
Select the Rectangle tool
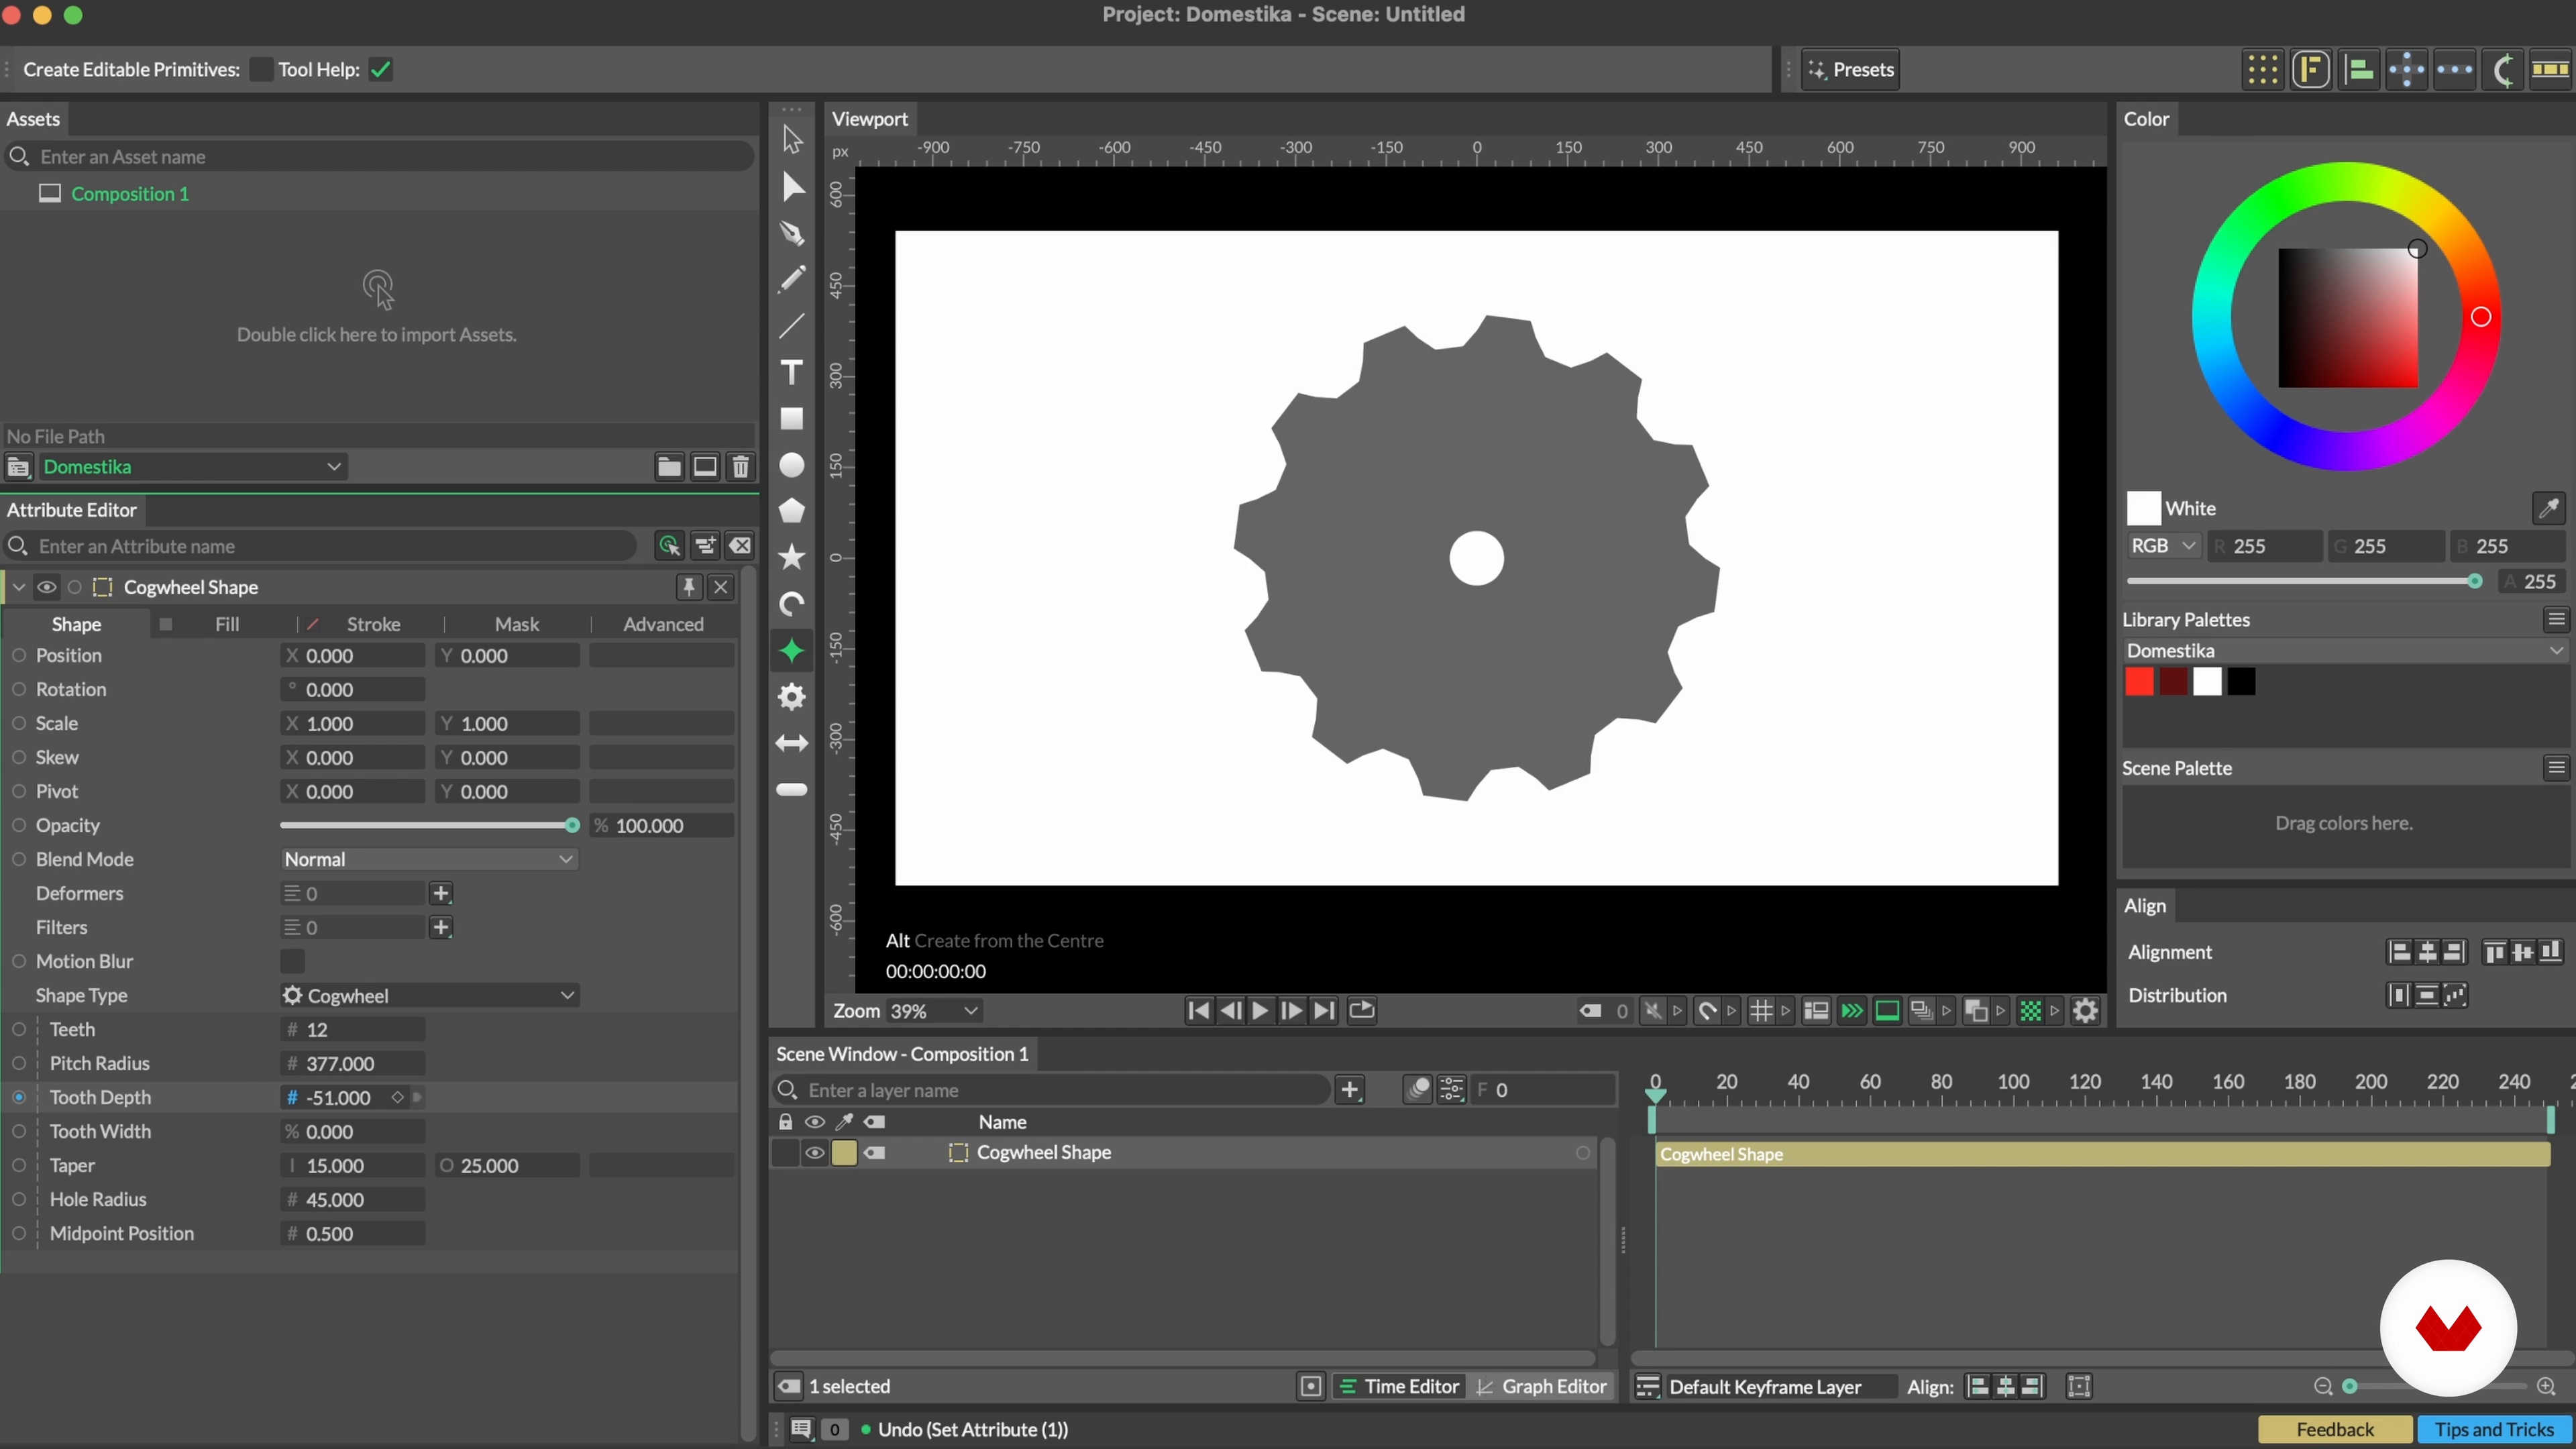[x=792, y=419]
